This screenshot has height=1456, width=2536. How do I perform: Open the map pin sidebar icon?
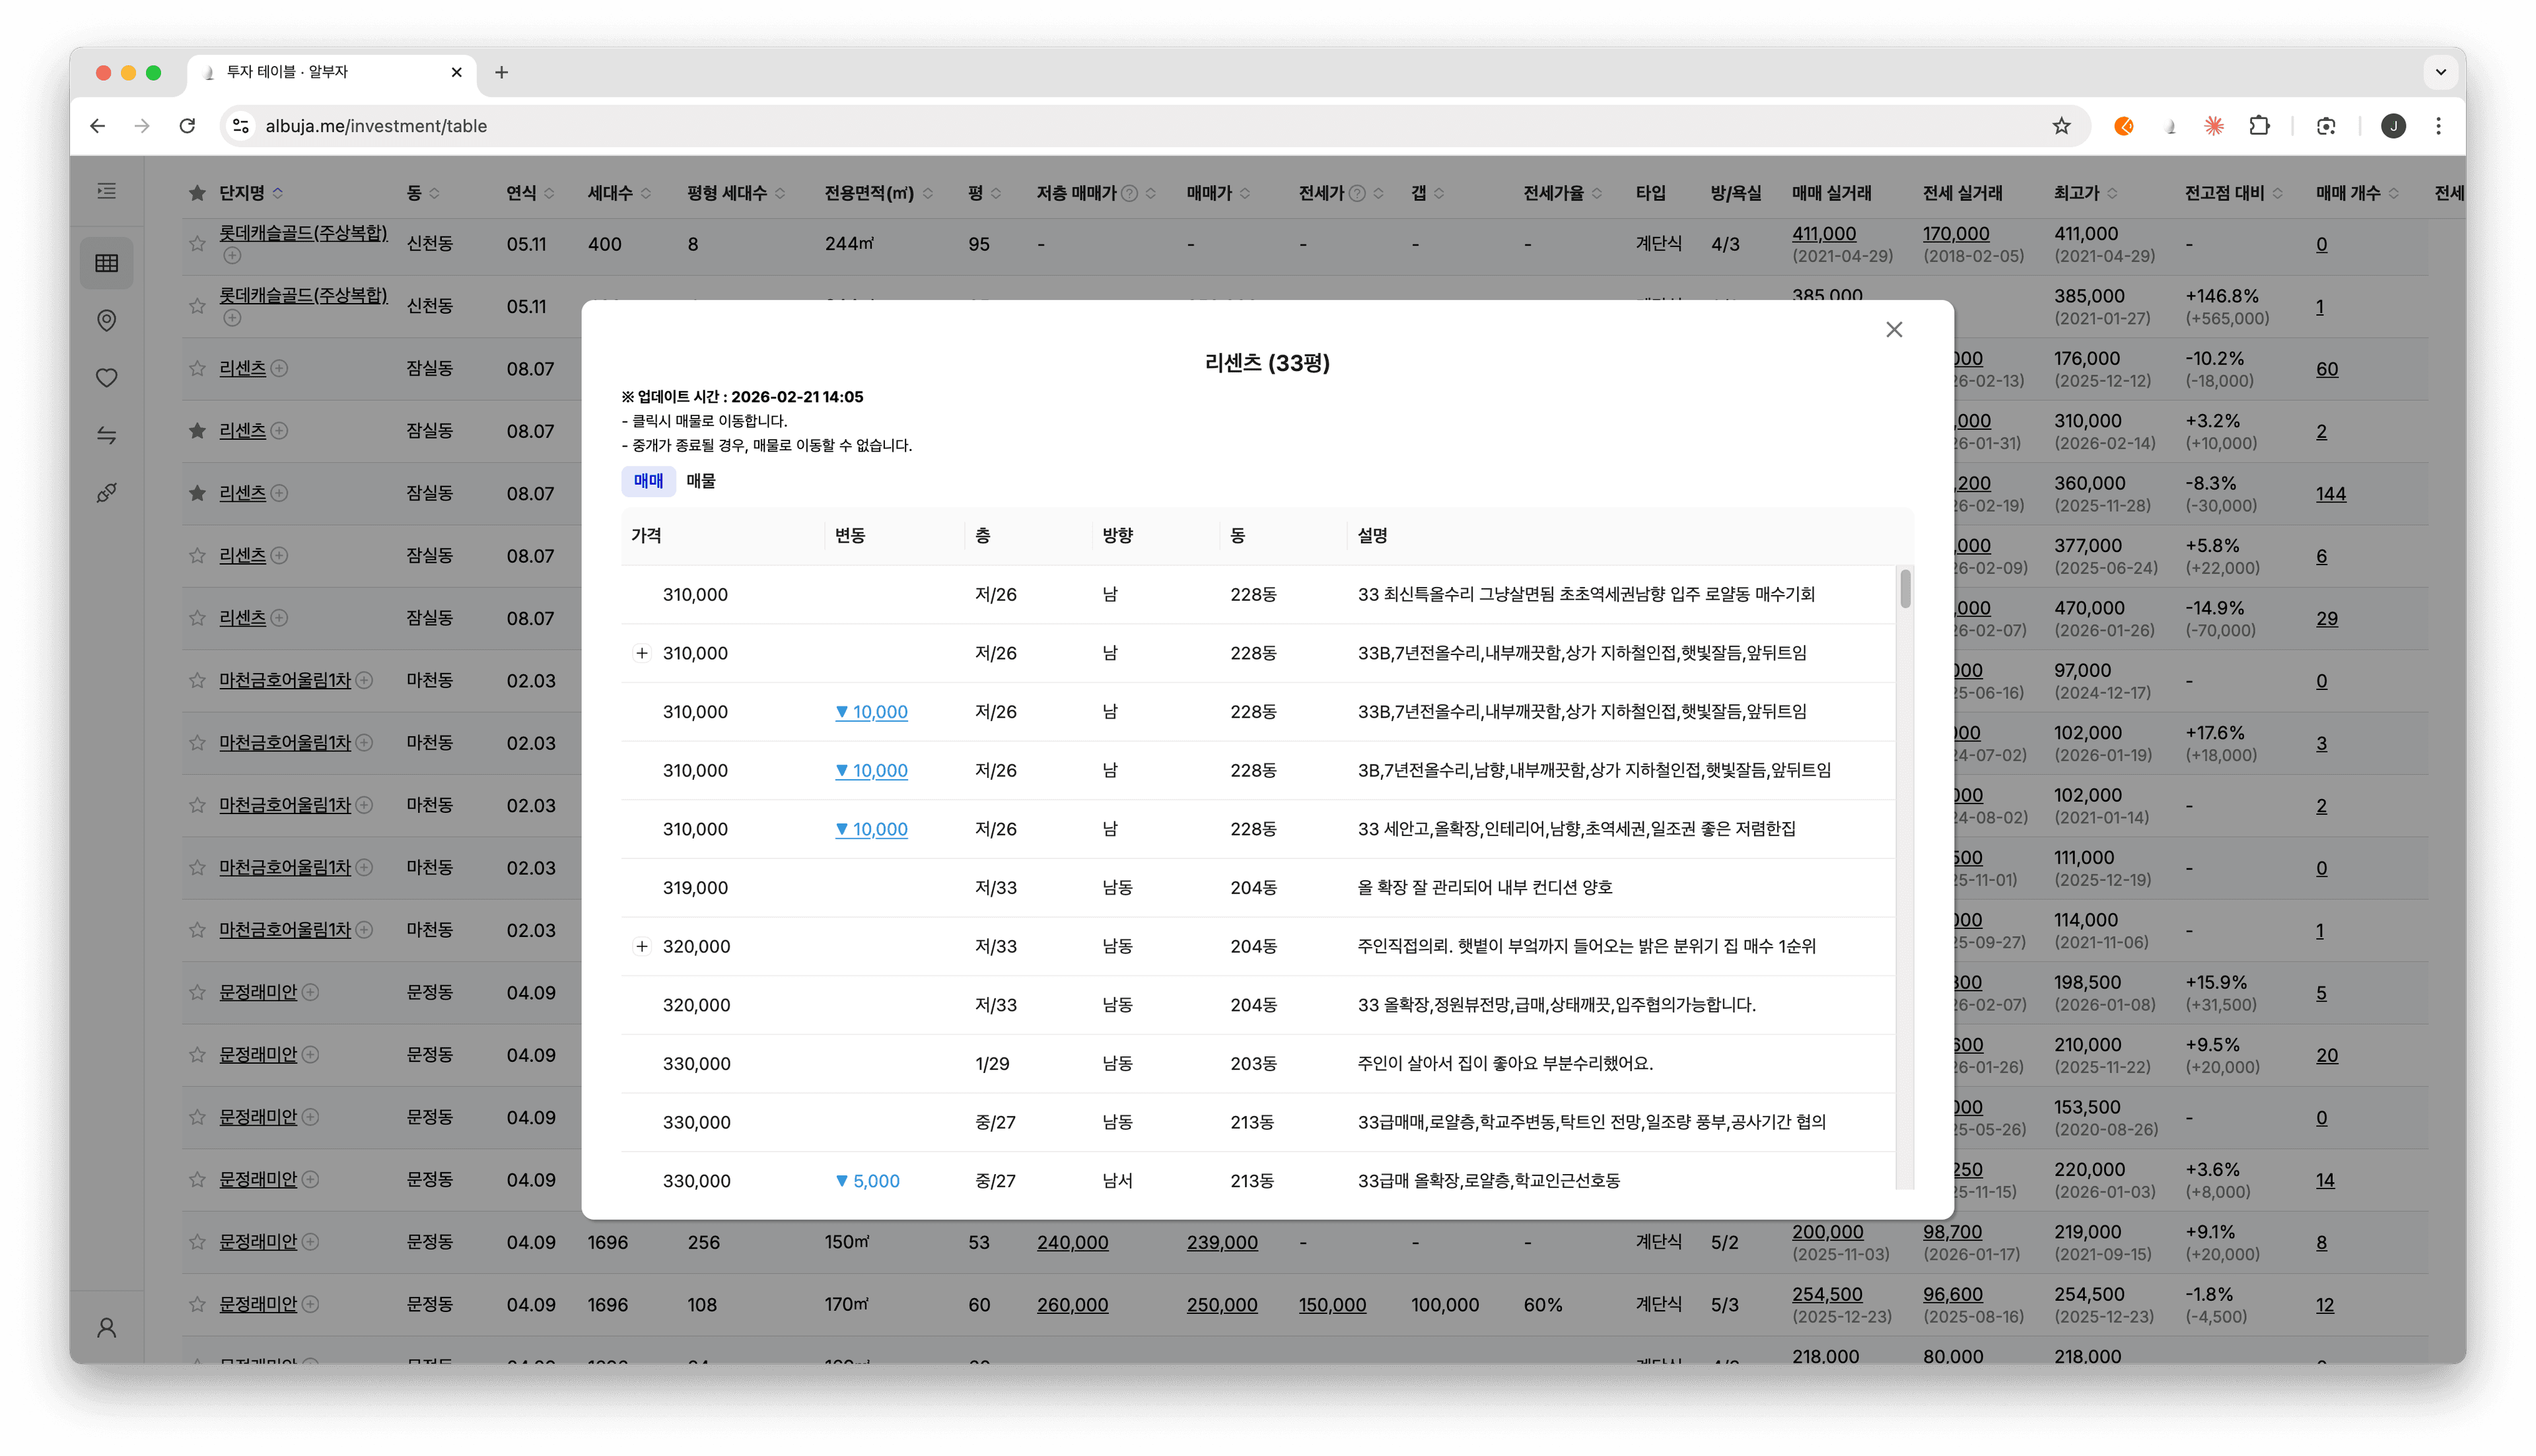106,320
